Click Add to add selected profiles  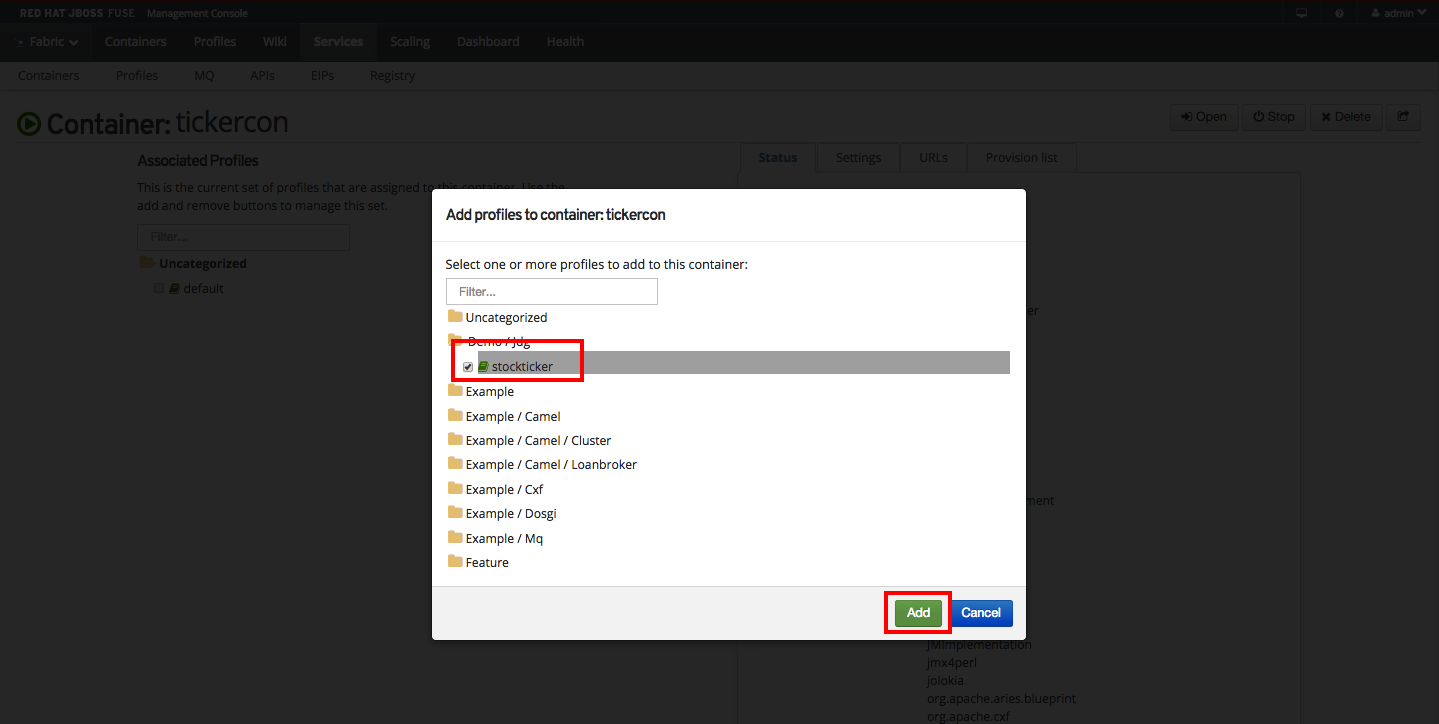(918, 613)
